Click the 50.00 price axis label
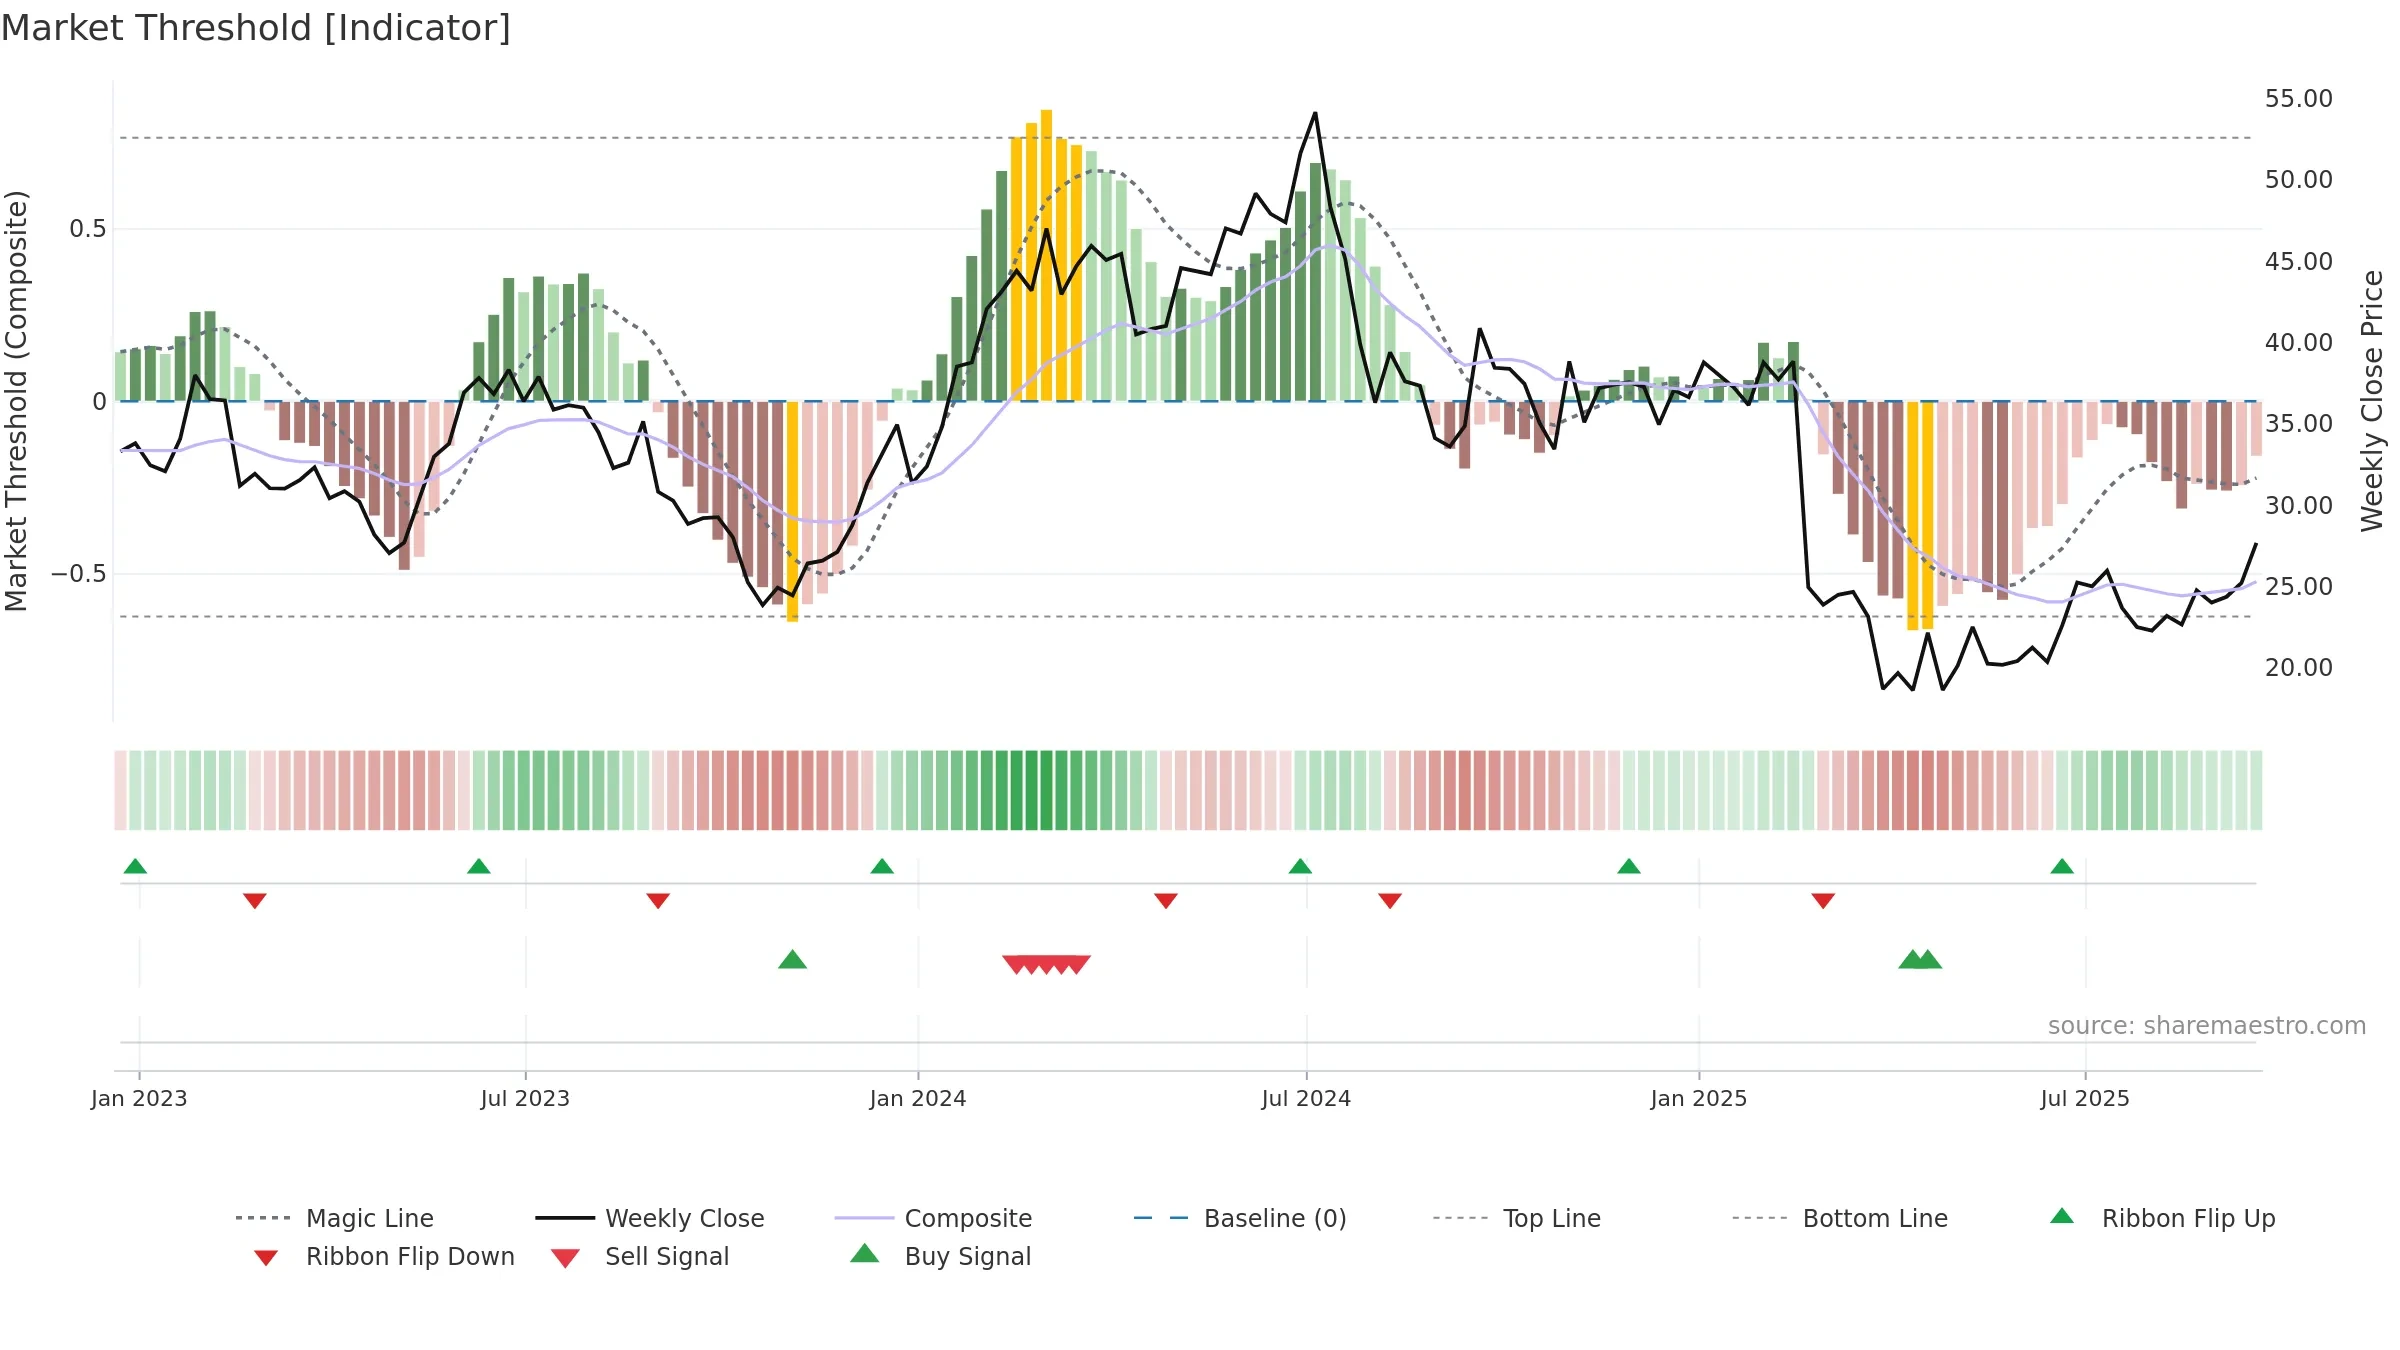Viewport: 2400px width, 1350px height. coord(2299,179)
